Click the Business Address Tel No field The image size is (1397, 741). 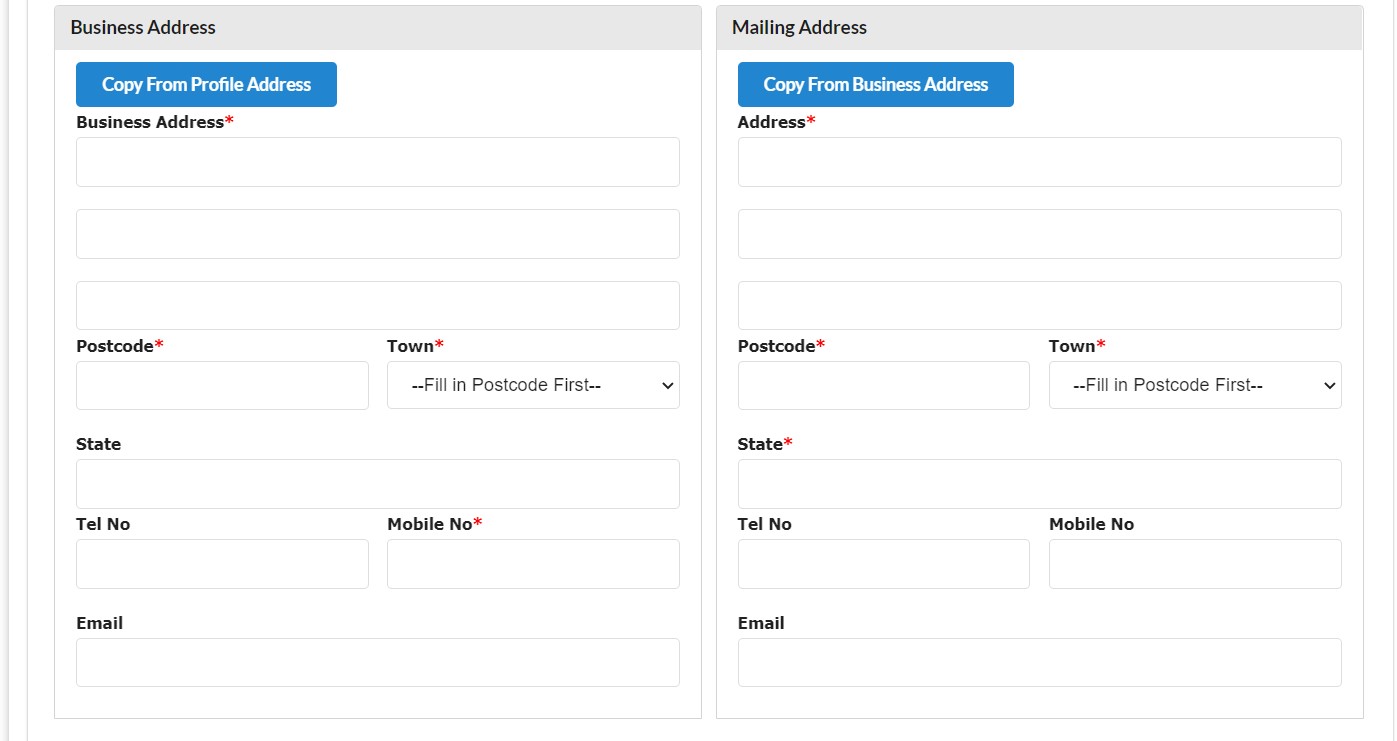[x=222, y=564]
